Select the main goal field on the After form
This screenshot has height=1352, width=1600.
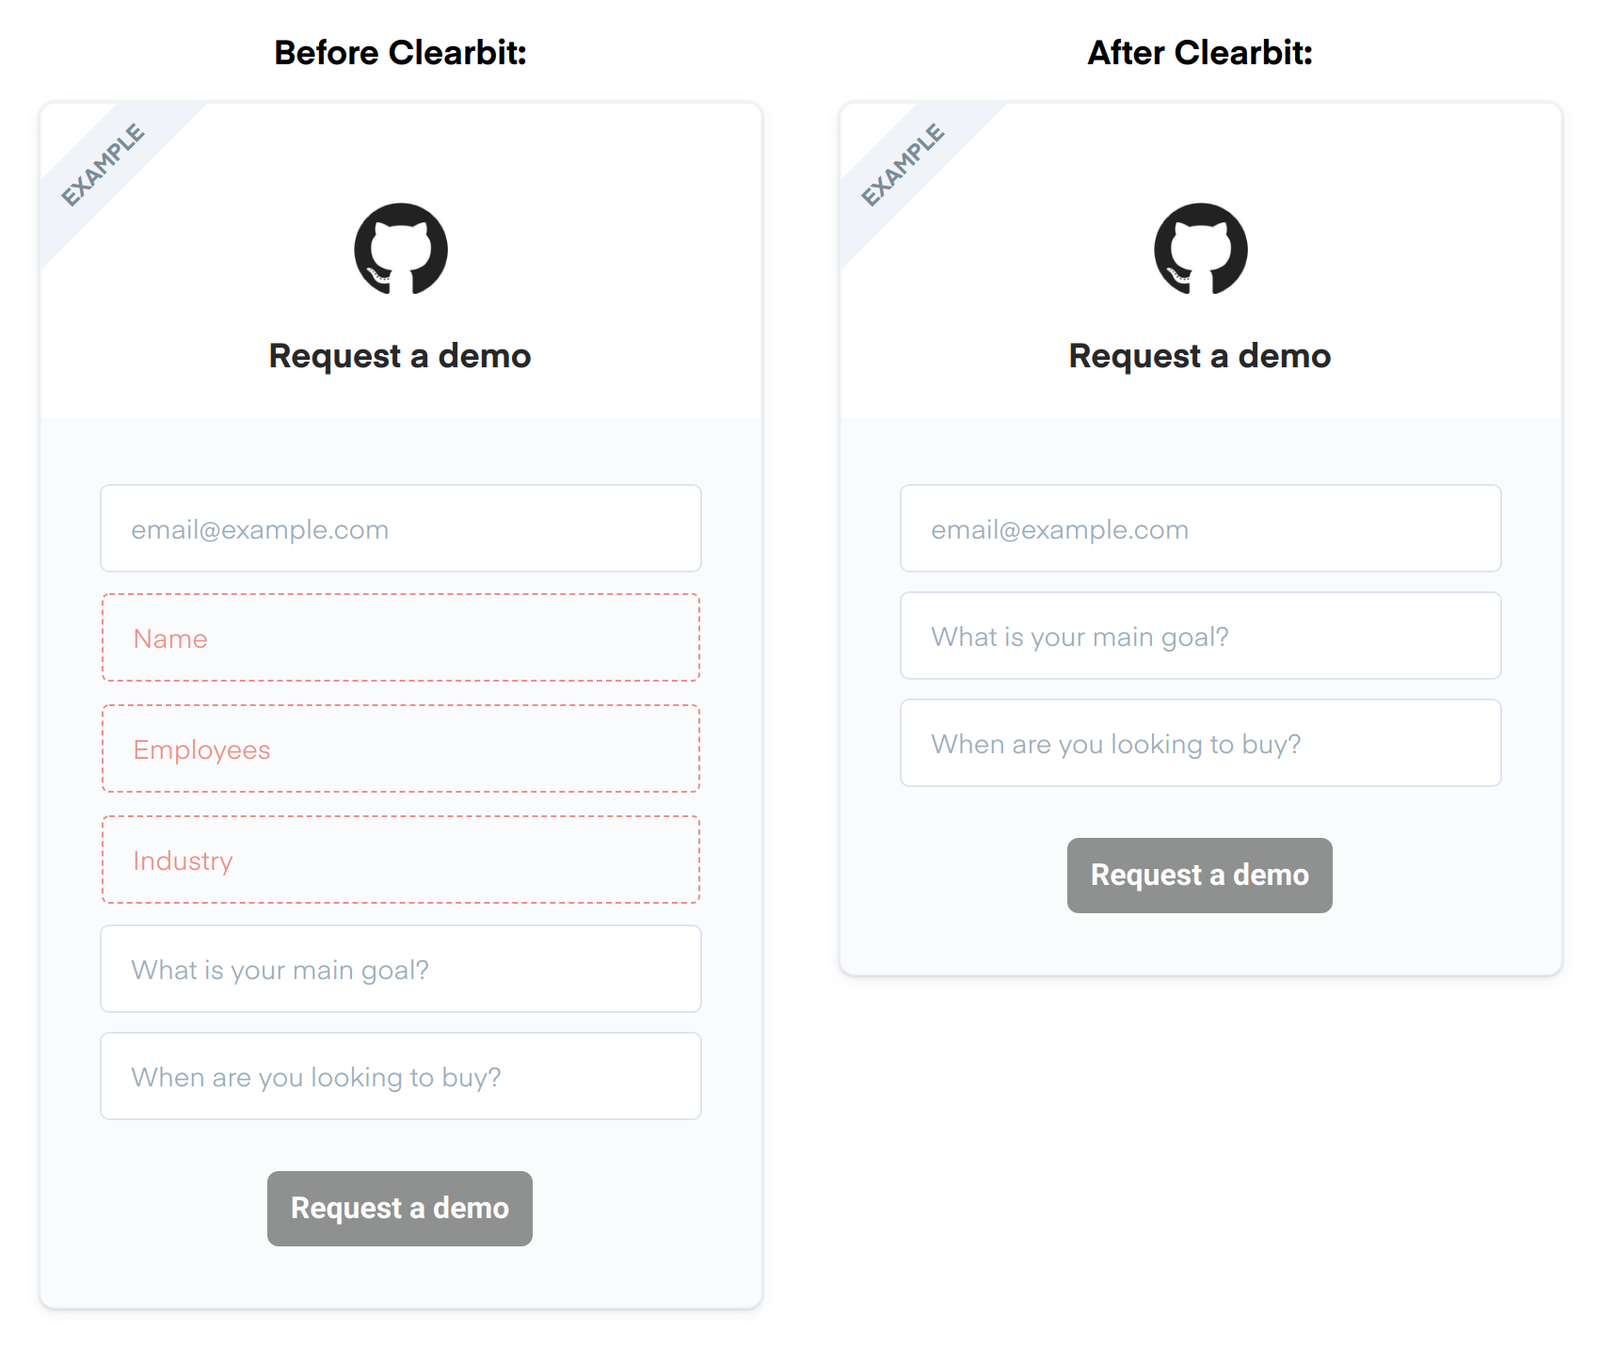point(1200,636)
